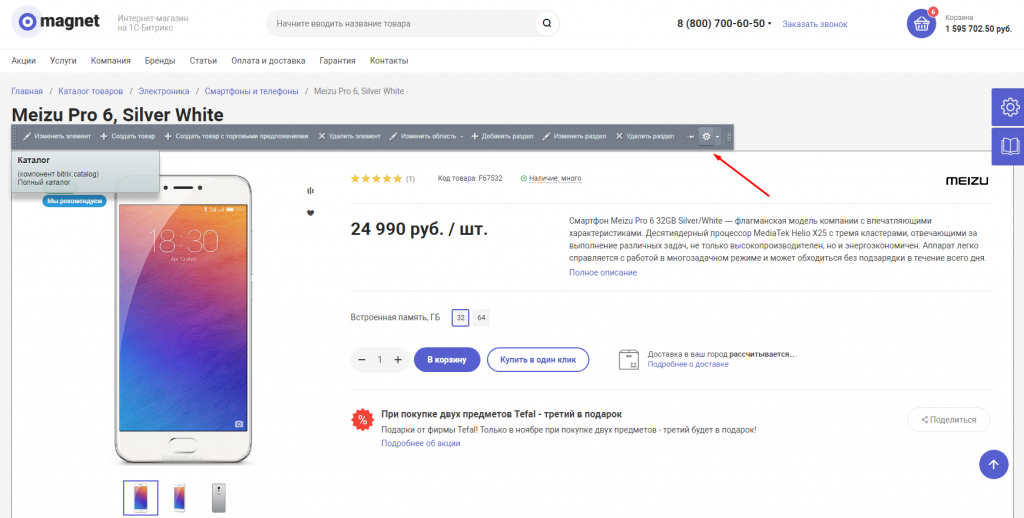Click the quantity value field

click(x=379, y=360)
